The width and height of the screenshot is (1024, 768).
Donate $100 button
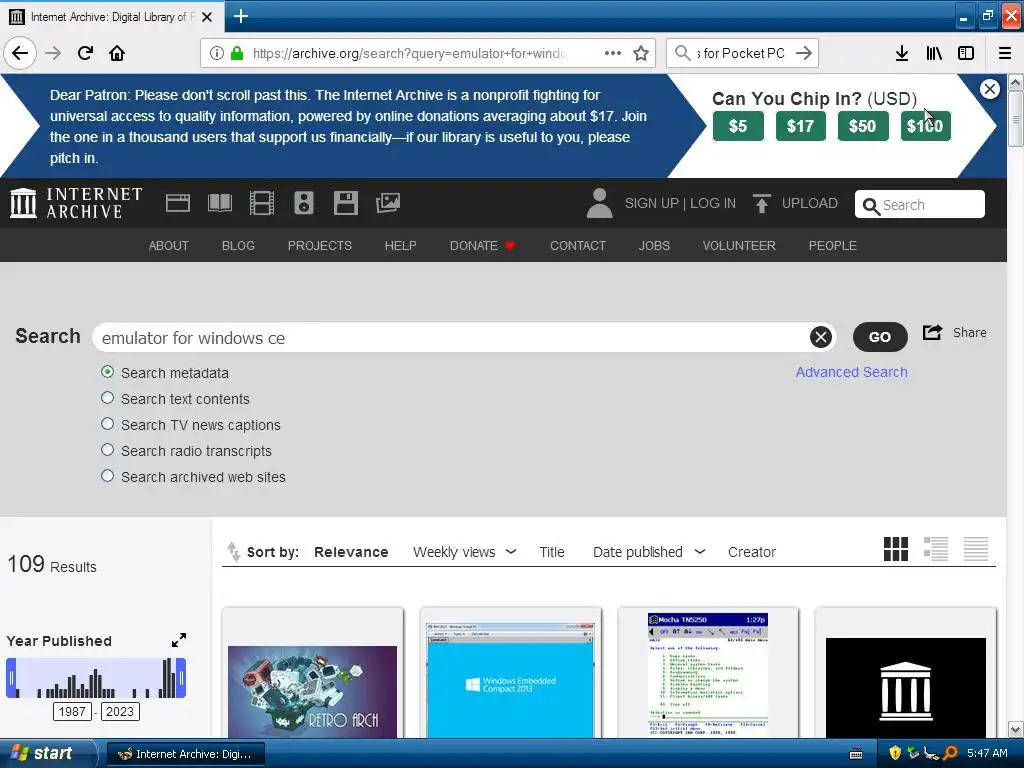pyautogui.click(x=925, y=126)
